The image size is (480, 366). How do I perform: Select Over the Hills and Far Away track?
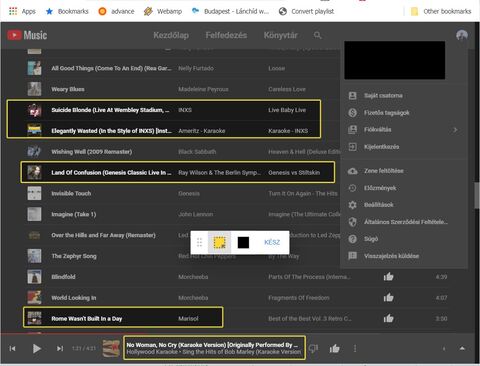pos(103,235)
